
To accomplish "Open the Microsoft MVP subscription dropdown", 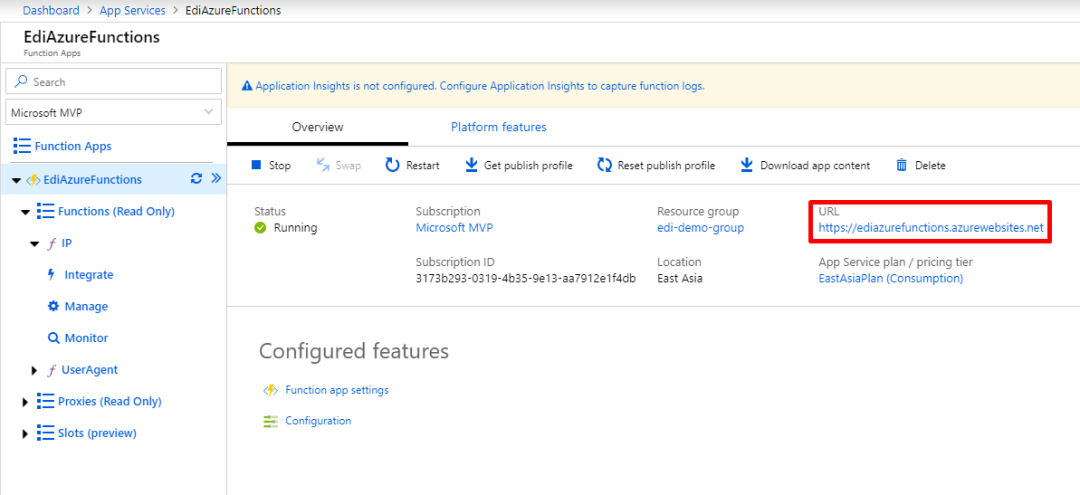I will pos(114,112).
